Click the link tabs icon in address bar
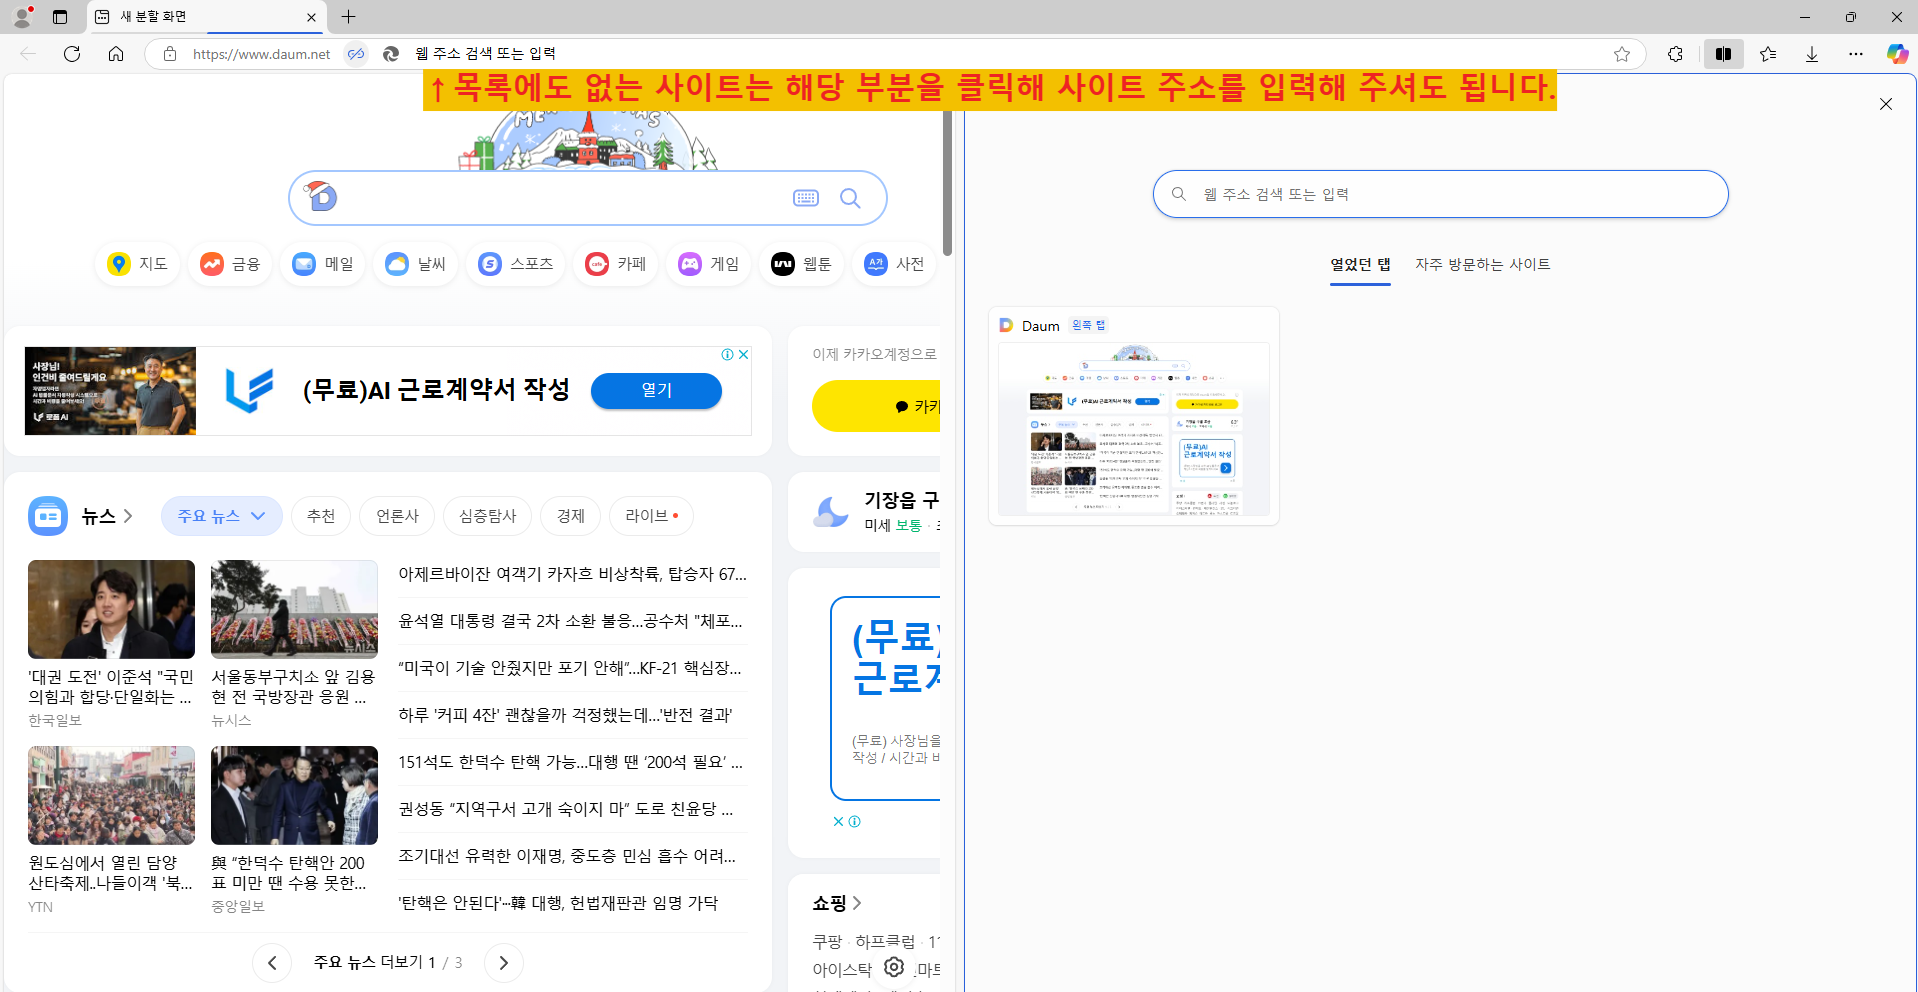Screen dimensions: 1918x992 coord(356,54)
